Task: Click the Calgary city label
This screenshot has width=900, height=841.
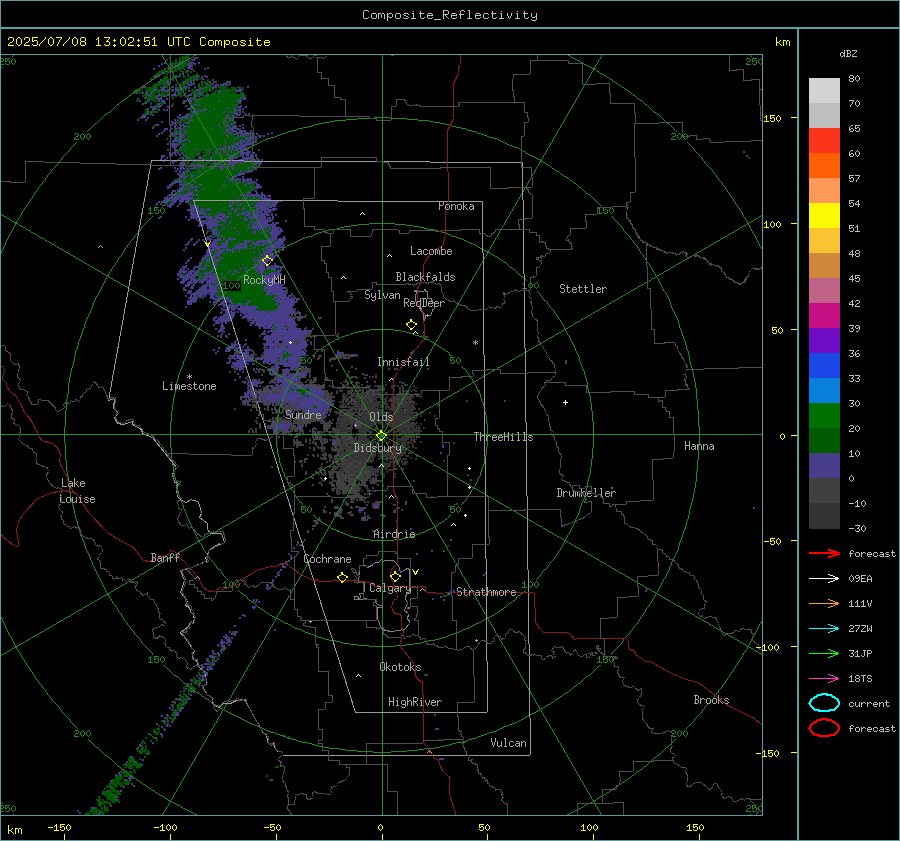Action: click(390, 588)
